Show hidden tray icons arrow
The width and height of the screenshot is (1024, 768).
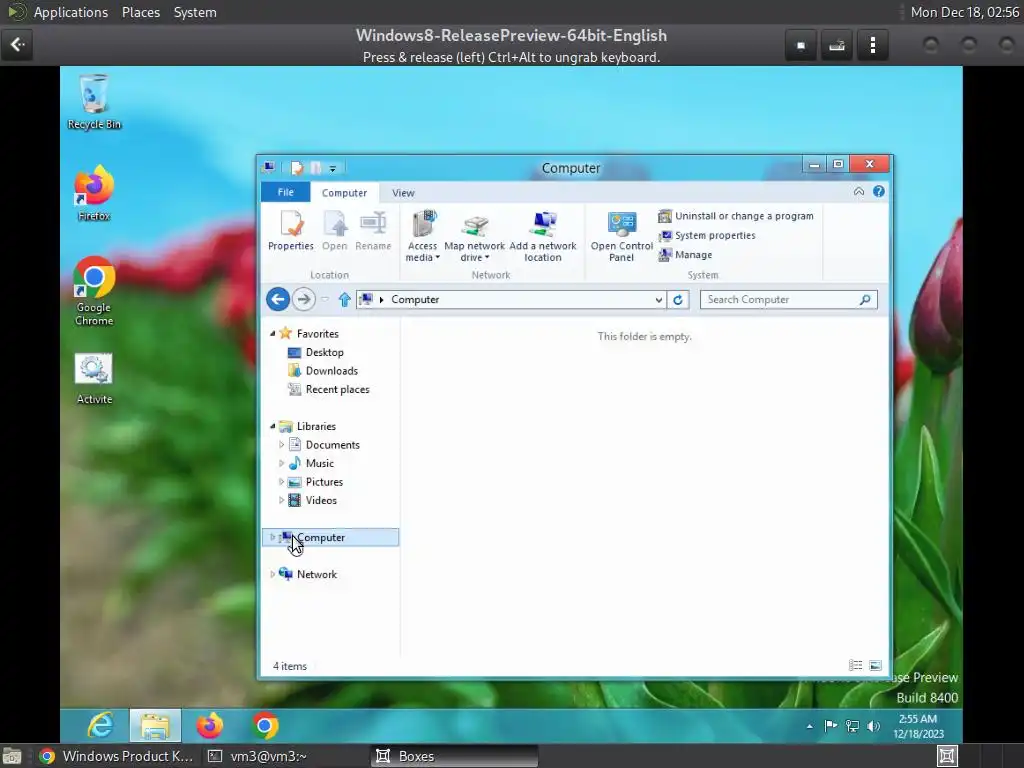[810, 726]
